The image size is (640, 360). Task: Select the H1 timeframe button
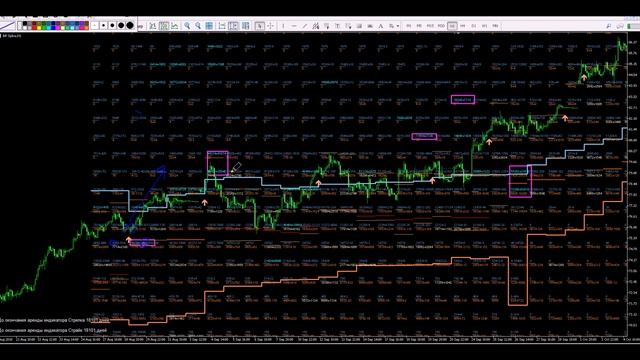[452, 26]
